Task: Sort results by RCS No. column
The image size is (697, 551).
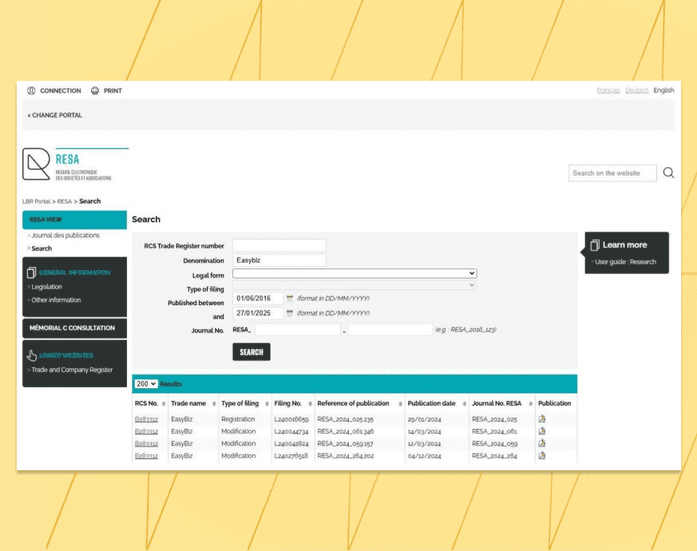Action: point(164,403)
